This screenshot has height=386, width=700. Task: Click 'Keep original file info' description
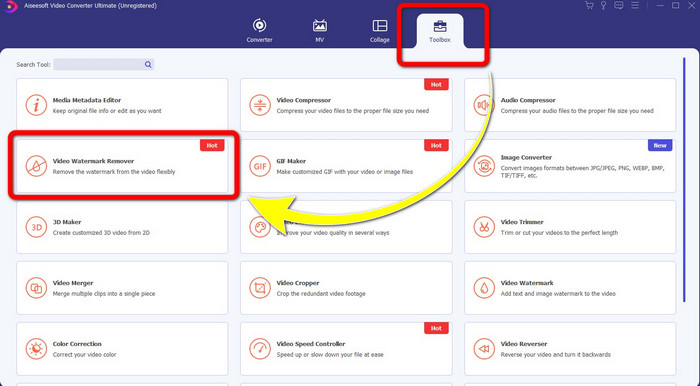(107, 111)
